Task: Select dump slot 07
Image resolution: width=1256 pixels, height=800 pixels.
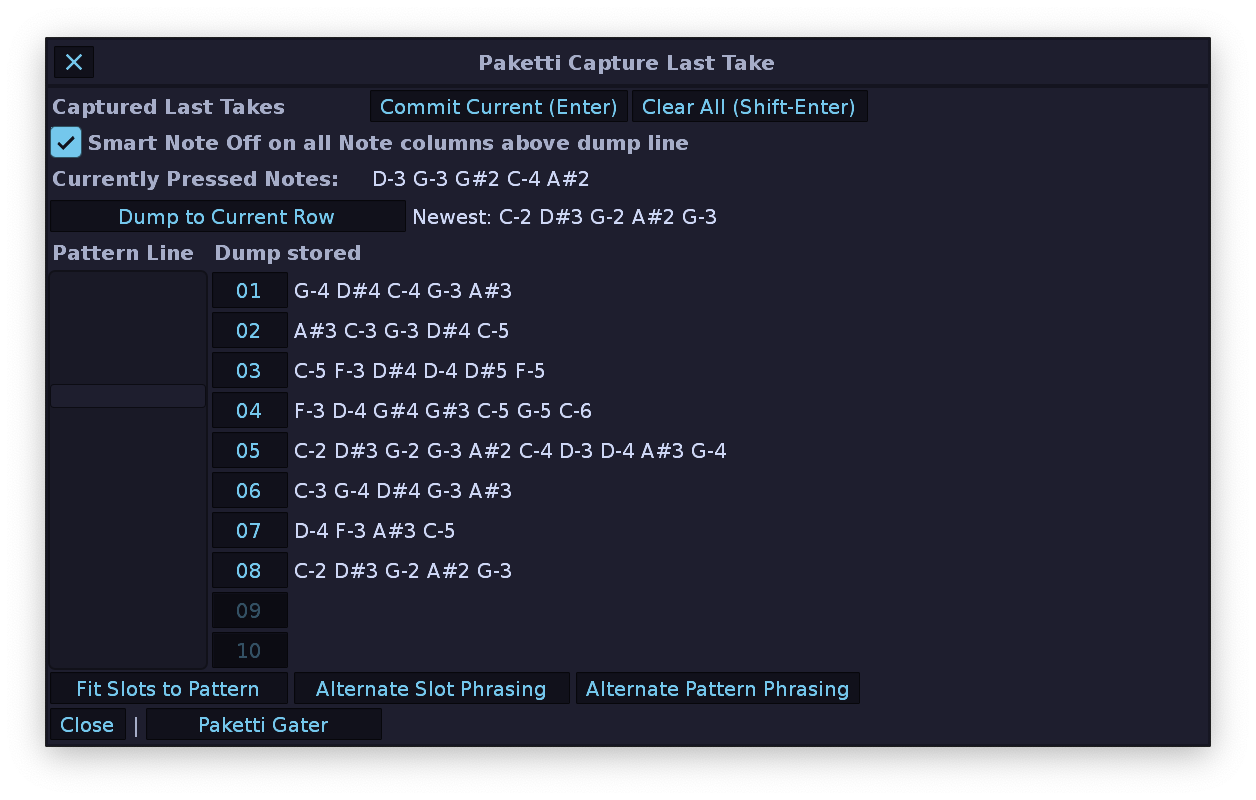Action: pyautogui.click(x=249, y=531)
